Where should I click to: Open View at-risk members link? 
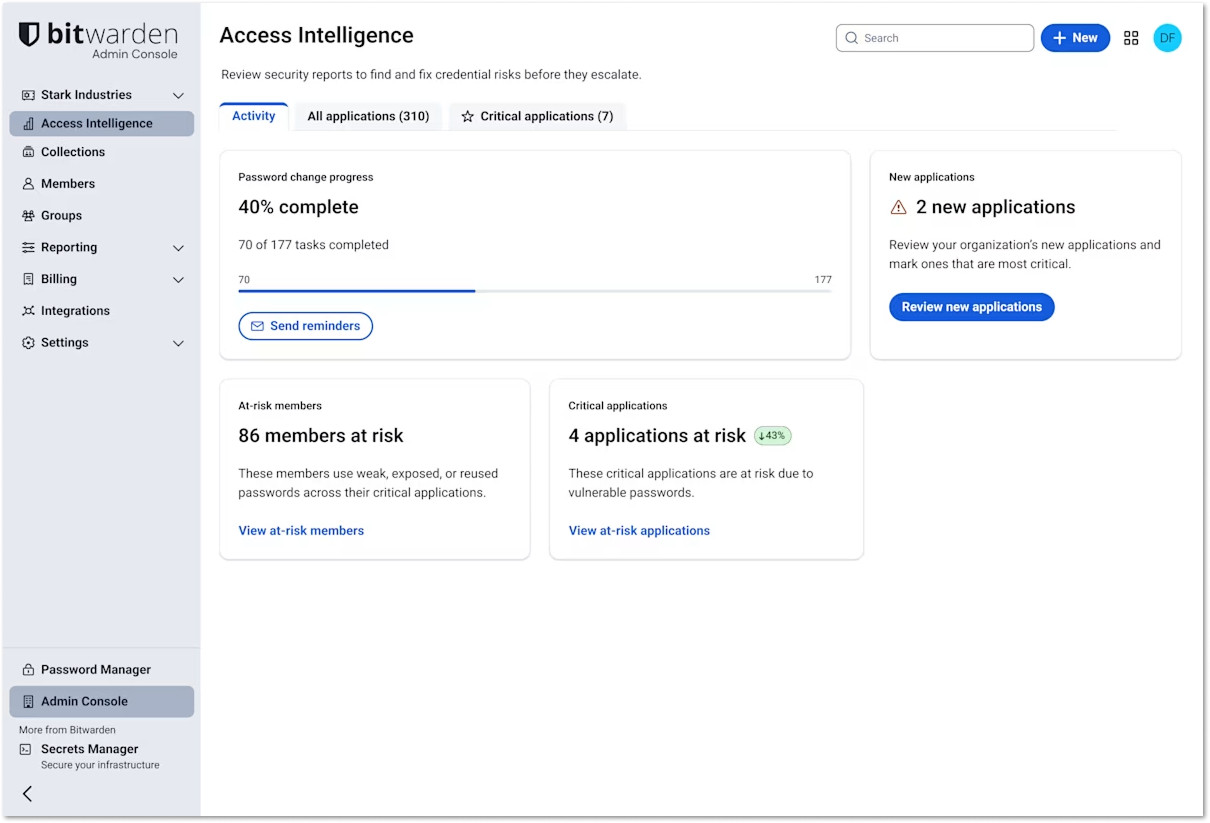pos(301,530)
